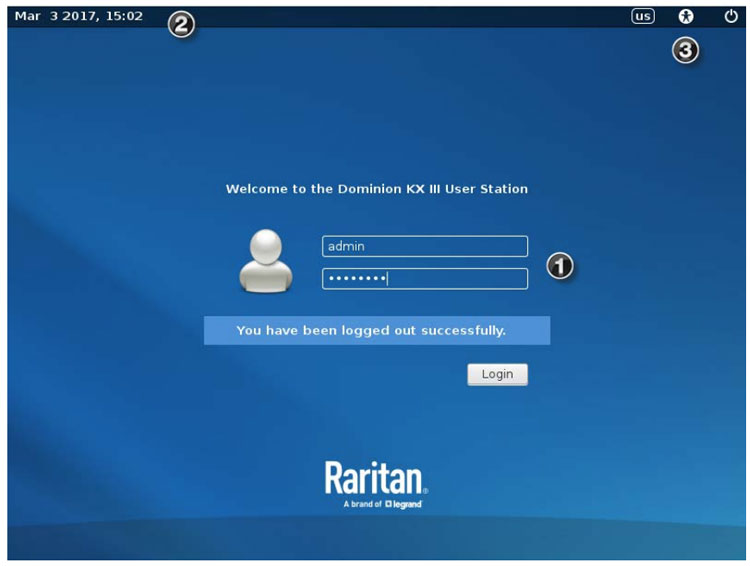This screenshot has height=566, width=750.
Task: Click the logged out successfully message banner
Action: [x=376, y=330]
